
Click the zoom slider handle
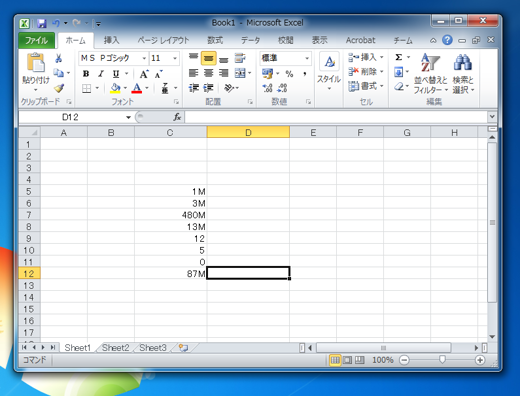[442, 360]
